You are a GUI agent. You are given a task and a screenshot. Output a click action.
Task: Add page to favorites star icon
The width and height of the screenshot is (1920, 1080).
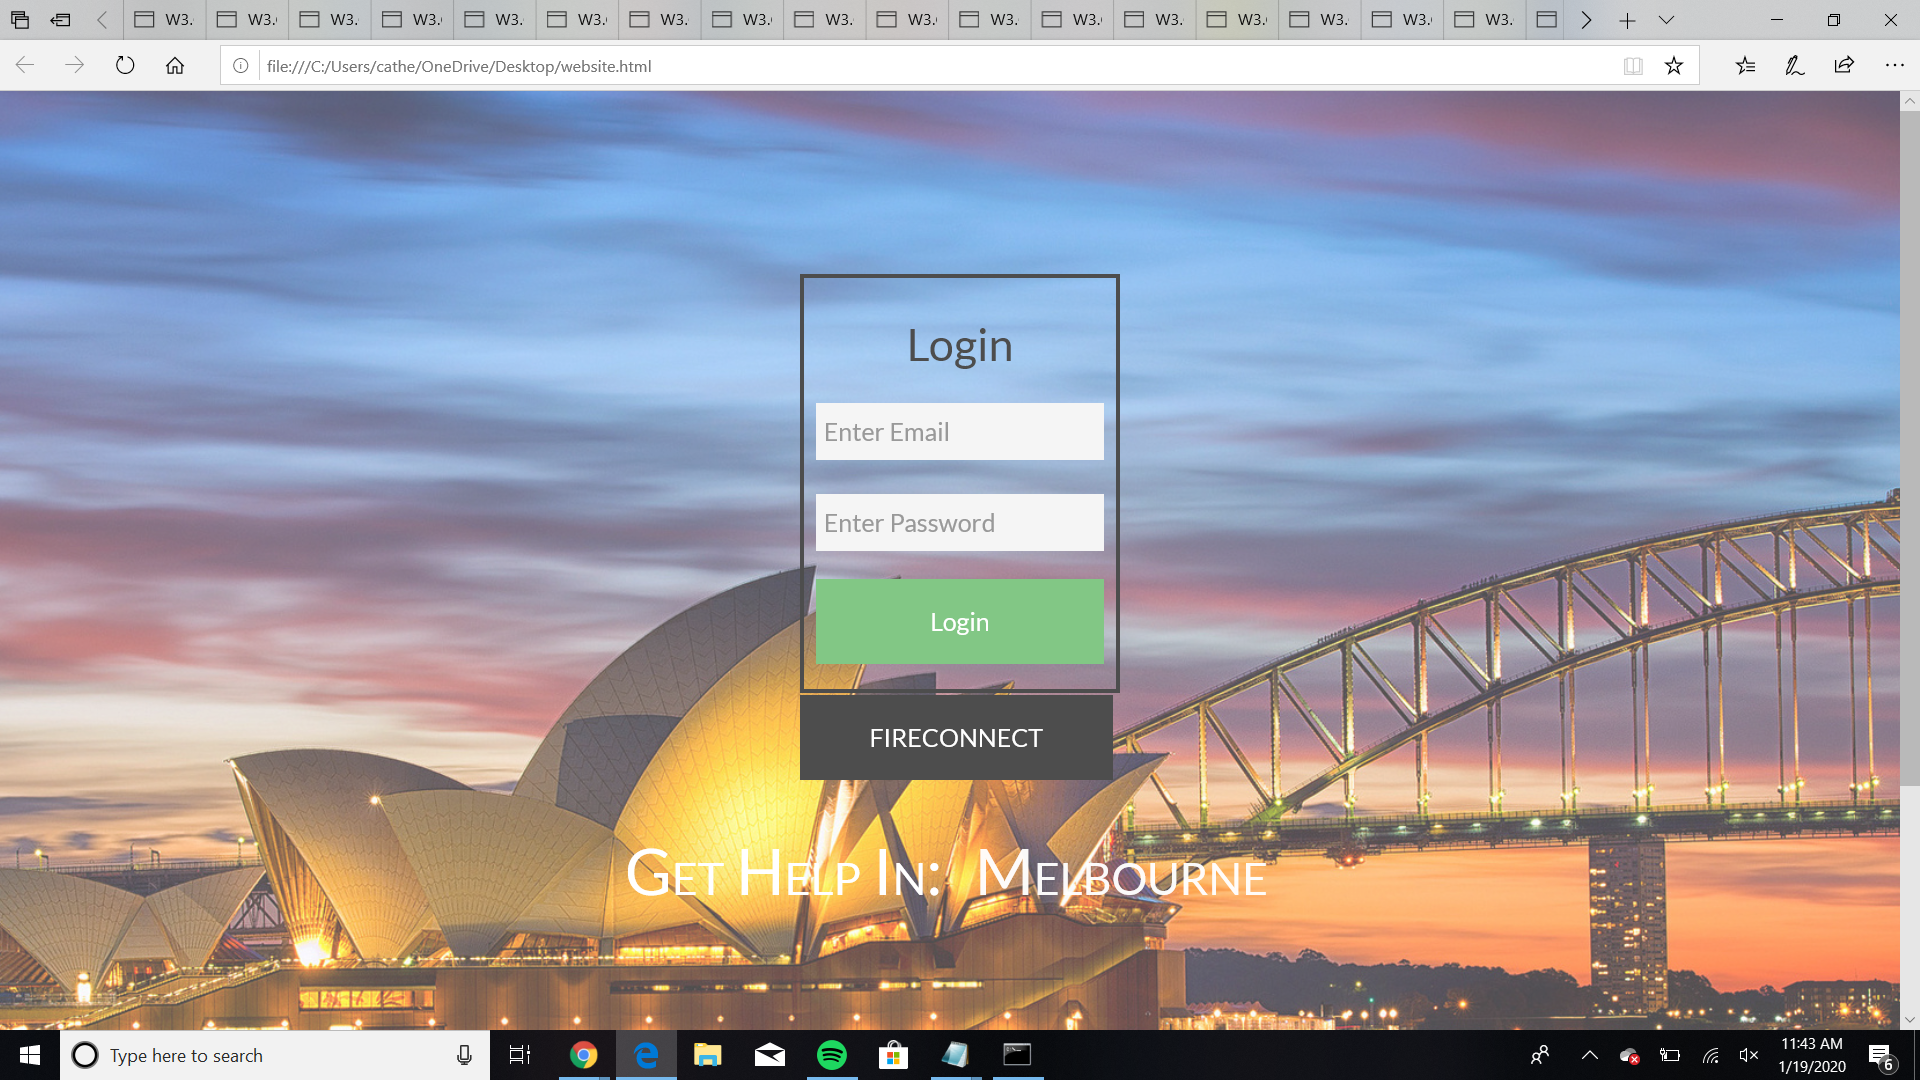tap(1674, 66)
